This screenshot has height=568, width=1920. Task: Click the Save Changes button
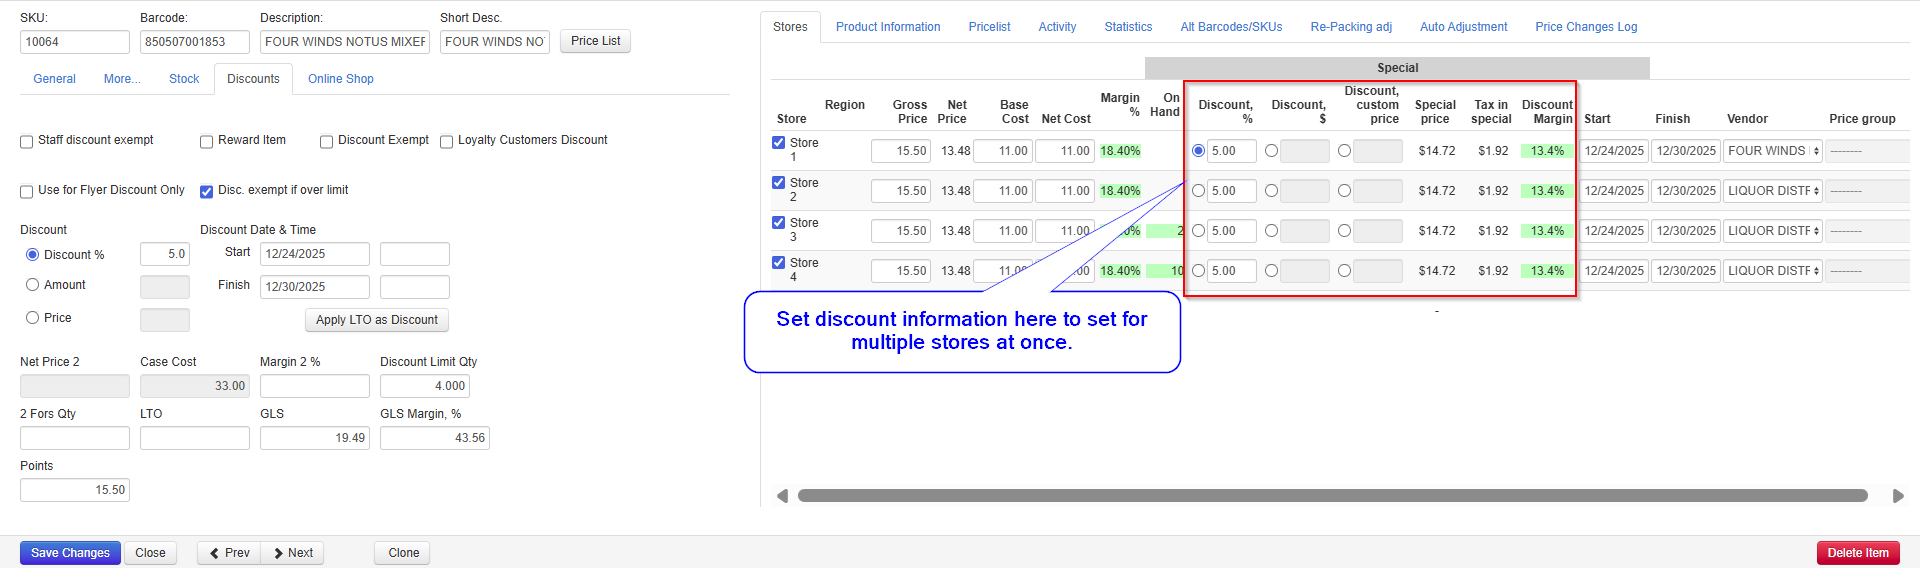pos(70,553)
